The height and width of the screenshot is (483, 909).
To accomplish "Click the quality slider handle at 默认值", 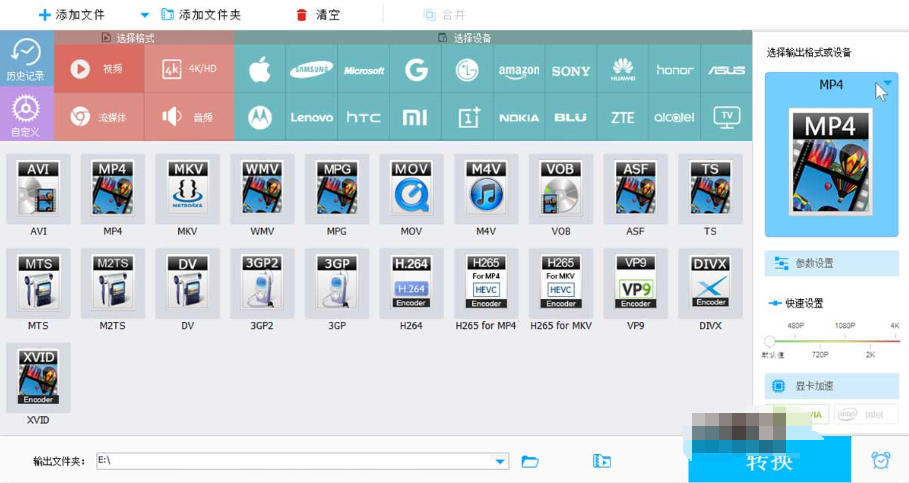I will 770,341.
